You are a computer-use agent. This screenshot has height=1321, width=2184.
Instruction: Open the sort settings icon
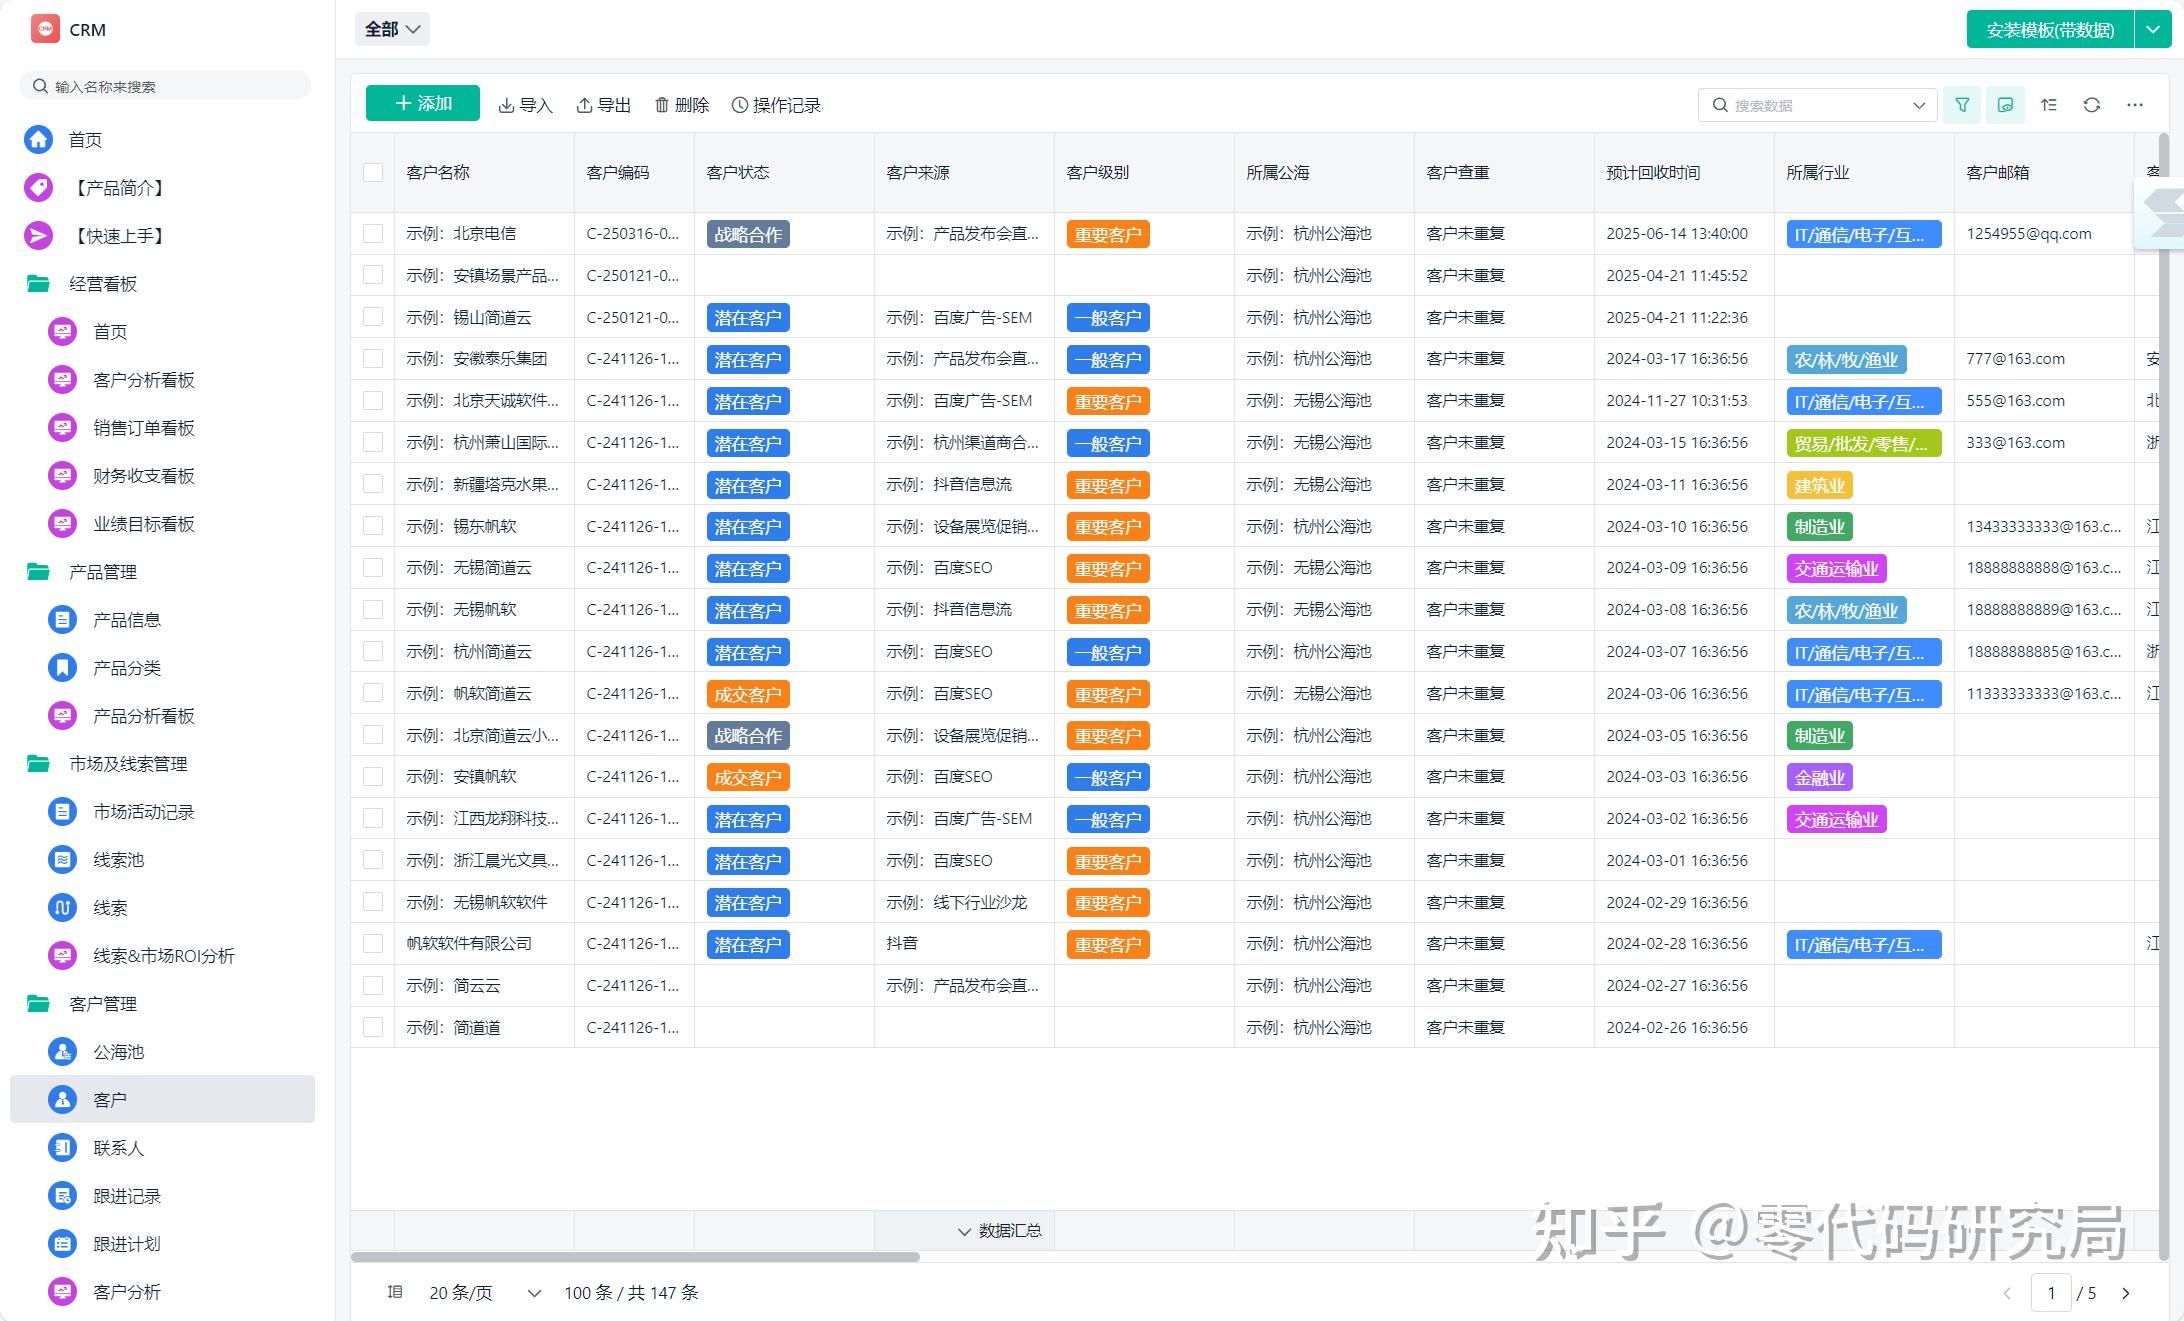[x=2048, y=104]
